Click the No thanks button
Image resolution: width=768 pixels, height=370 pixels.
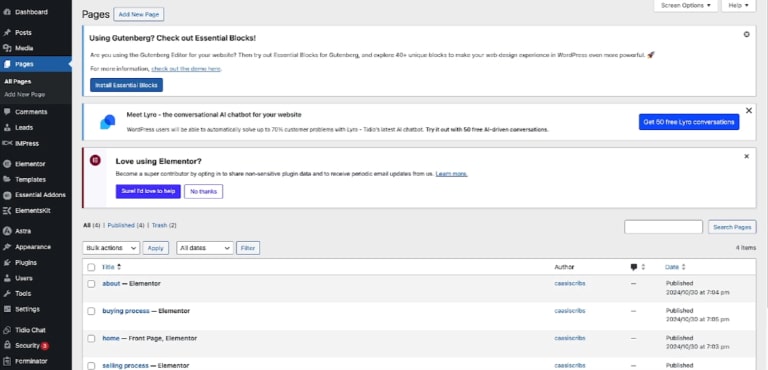(203, 192)
